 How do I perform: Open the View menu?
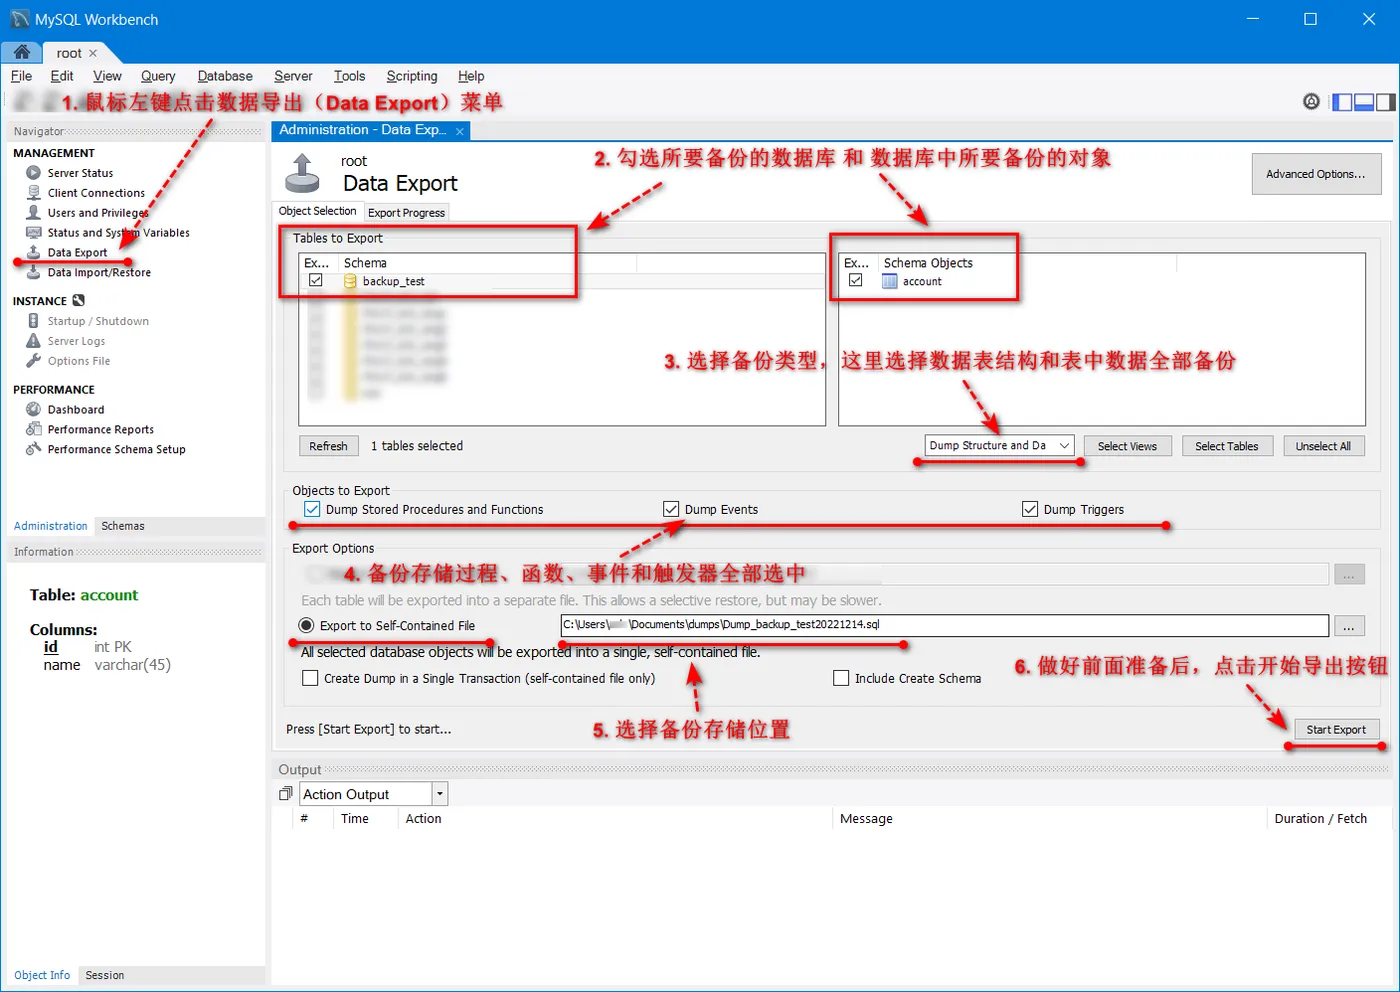pyautogui.click(x=107, y=76)
